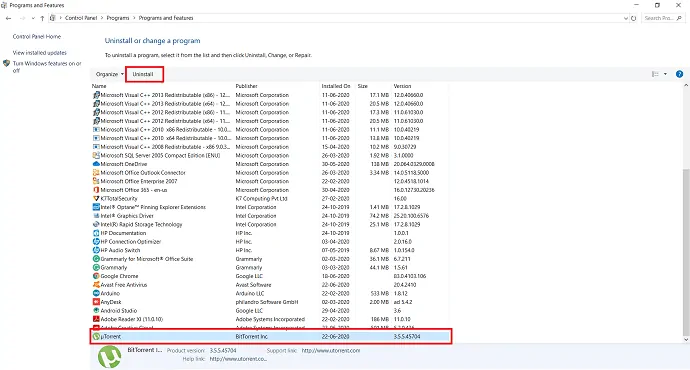Click Programs in the breadcrumb path
This screenshot has height=370, width=690.
118,18
